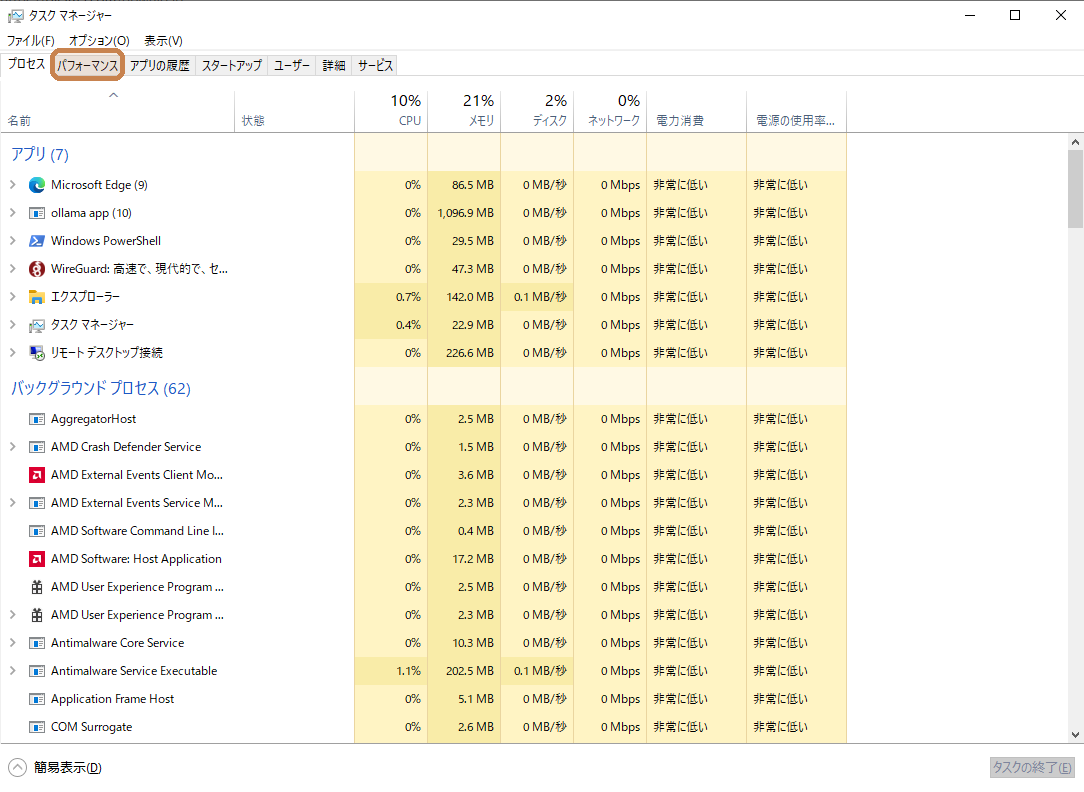Open the ファイル(F) menu
This screenshot has height=792, width=1084.
tap(31, 41)
